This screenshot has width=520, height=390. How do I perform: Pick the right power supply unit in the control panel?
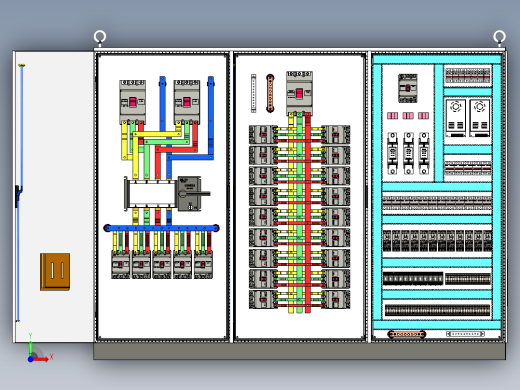(x=480, y=118)
